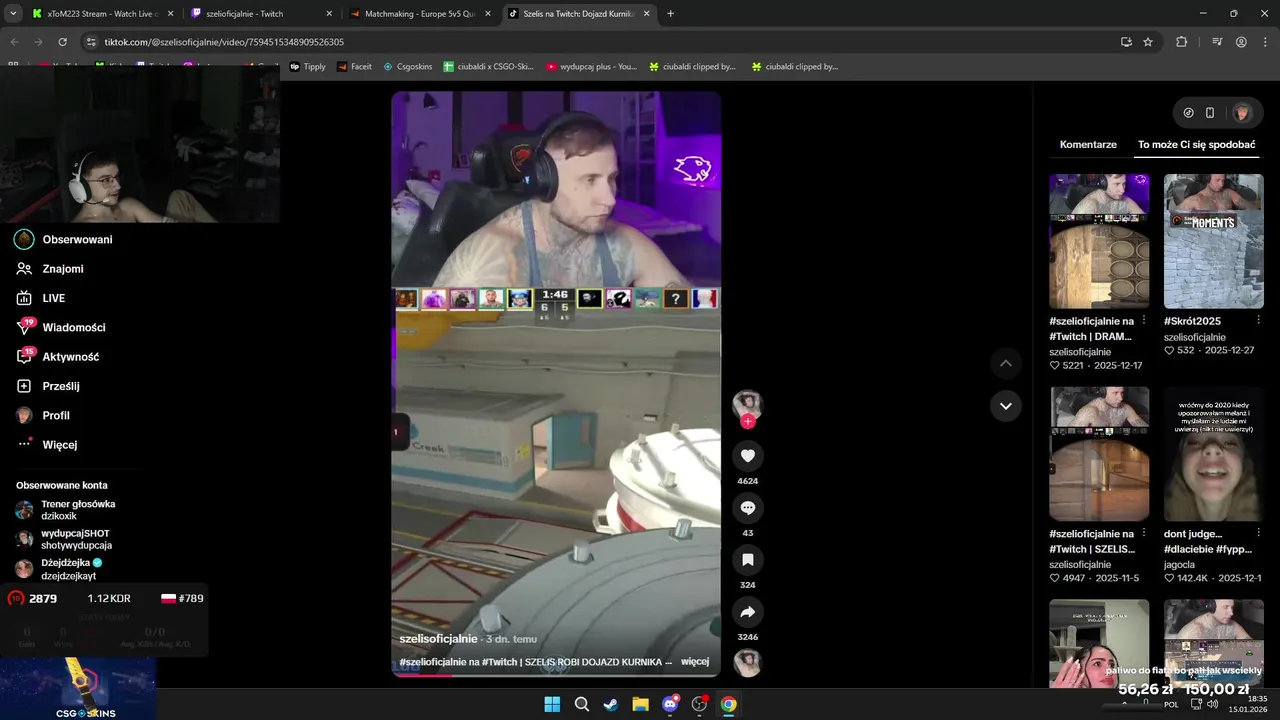
Task: Open the tab search dropdown arrow
Action: 13,14
